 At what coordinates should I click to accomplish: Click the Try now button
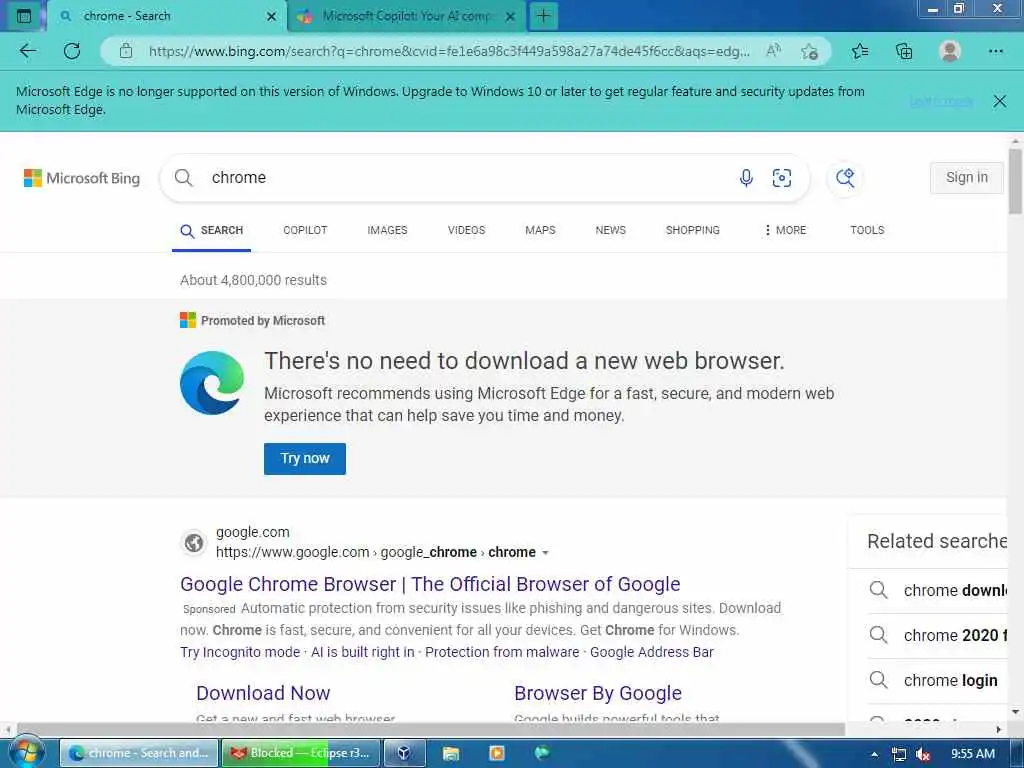pos(305,458)
